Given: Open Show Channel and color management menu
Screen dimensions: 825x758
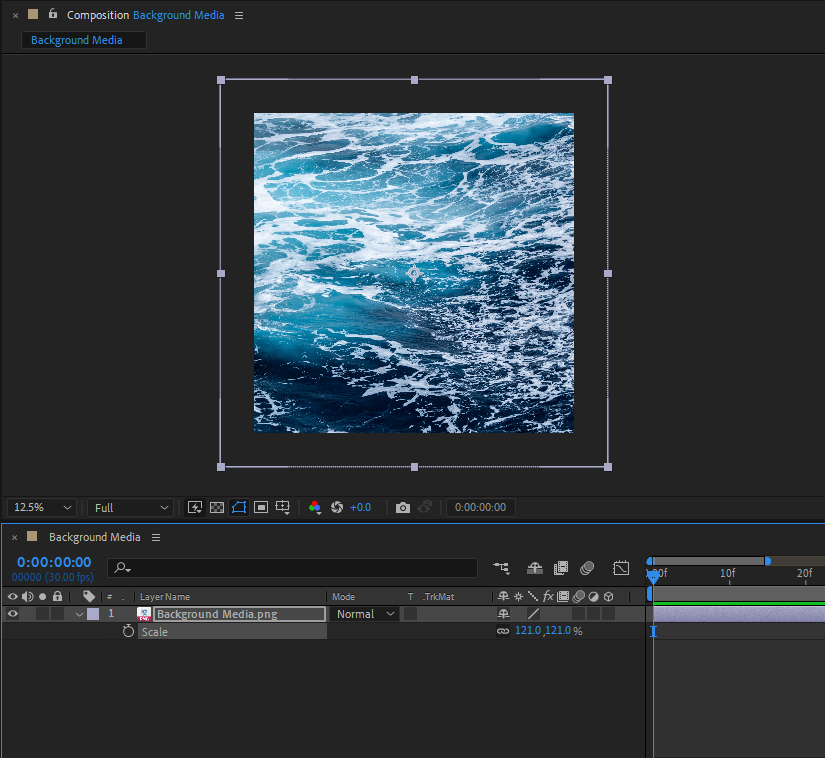Looking at the screenshot, I should [315, 507].
